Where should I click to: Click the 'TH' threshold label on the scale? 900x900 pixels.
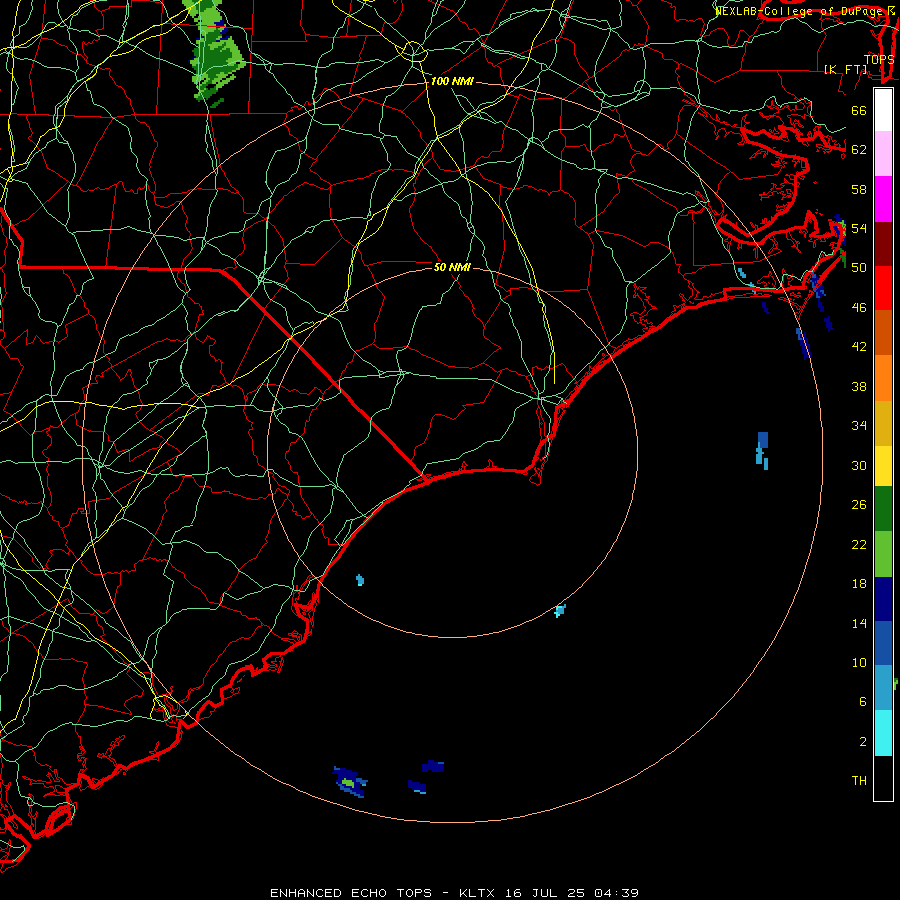tap(859, 781)
